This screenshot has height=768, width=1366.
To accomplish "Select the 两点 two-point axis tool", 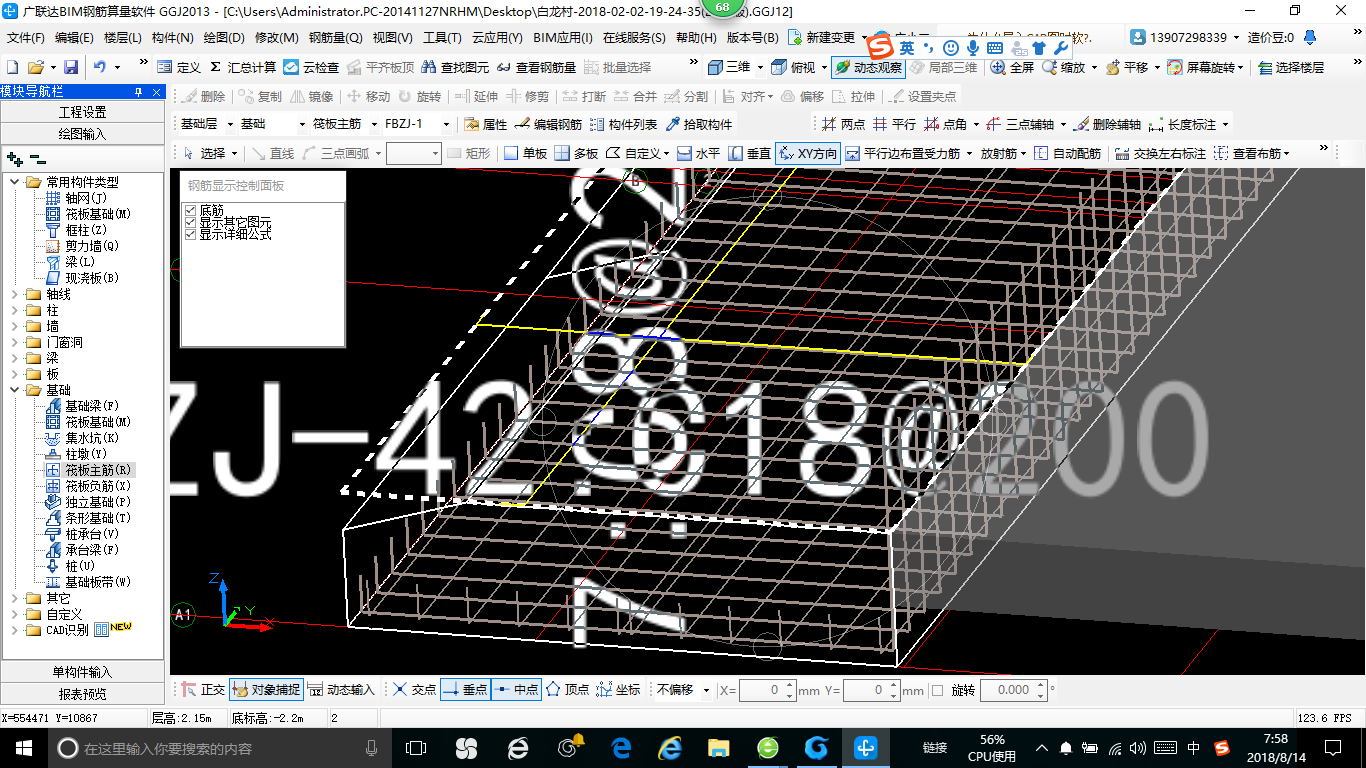I will pos(843,124).
